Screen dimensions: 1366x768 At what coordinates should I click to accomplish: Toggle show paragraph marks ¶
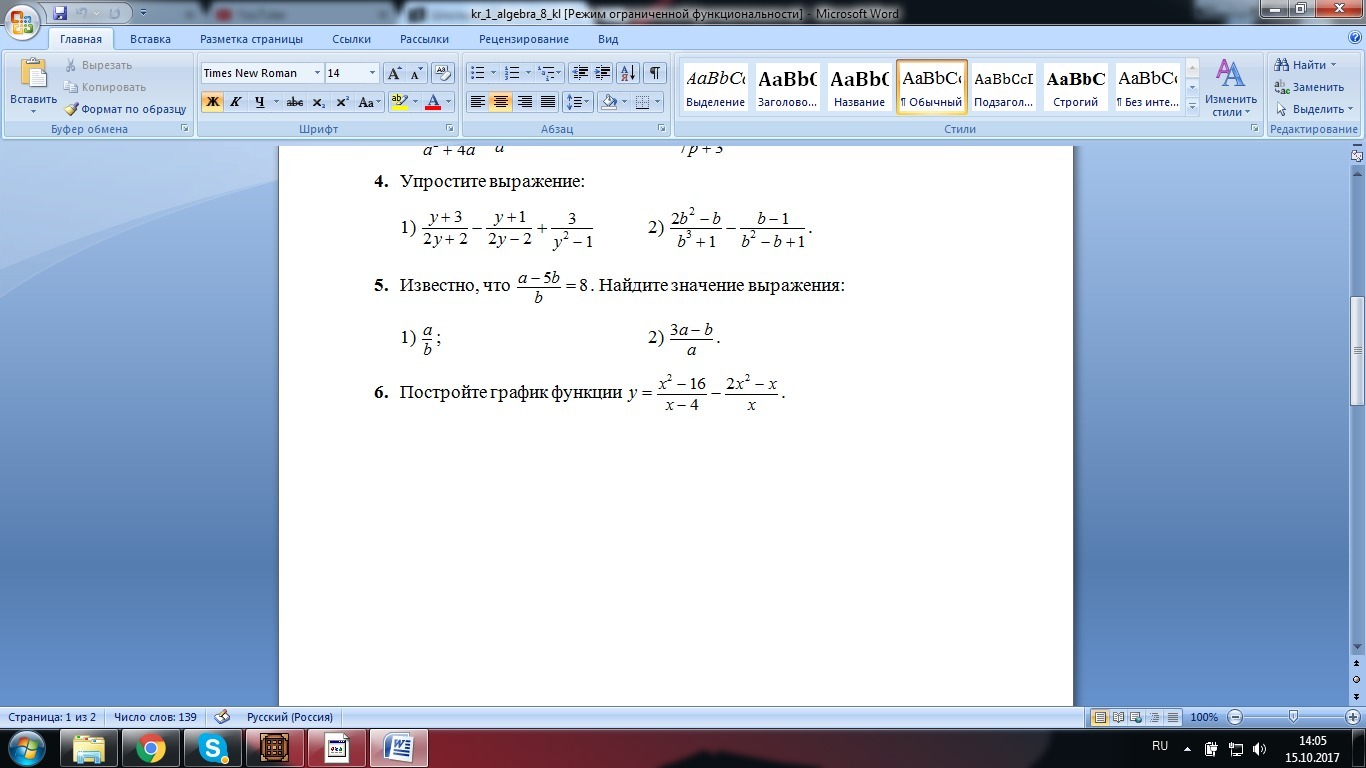655,73
